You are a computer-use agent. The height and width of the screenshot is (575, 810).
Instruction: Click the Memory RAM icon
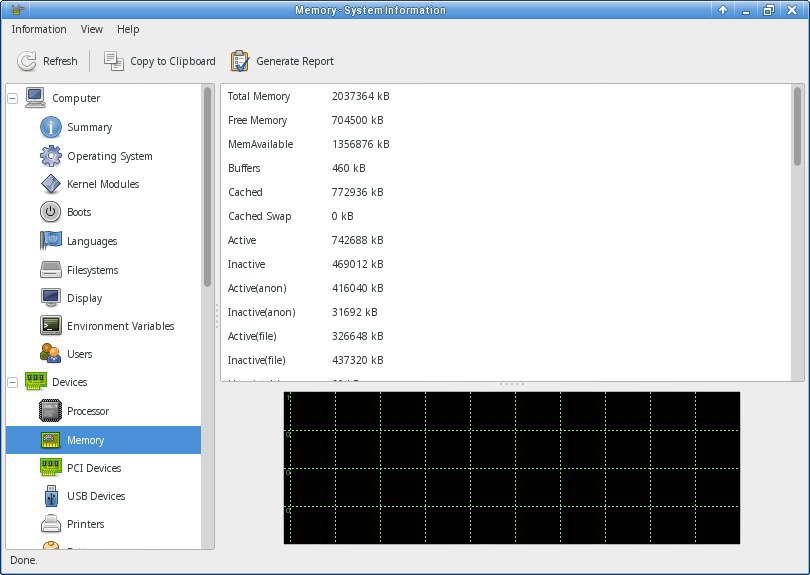(51, 440)
